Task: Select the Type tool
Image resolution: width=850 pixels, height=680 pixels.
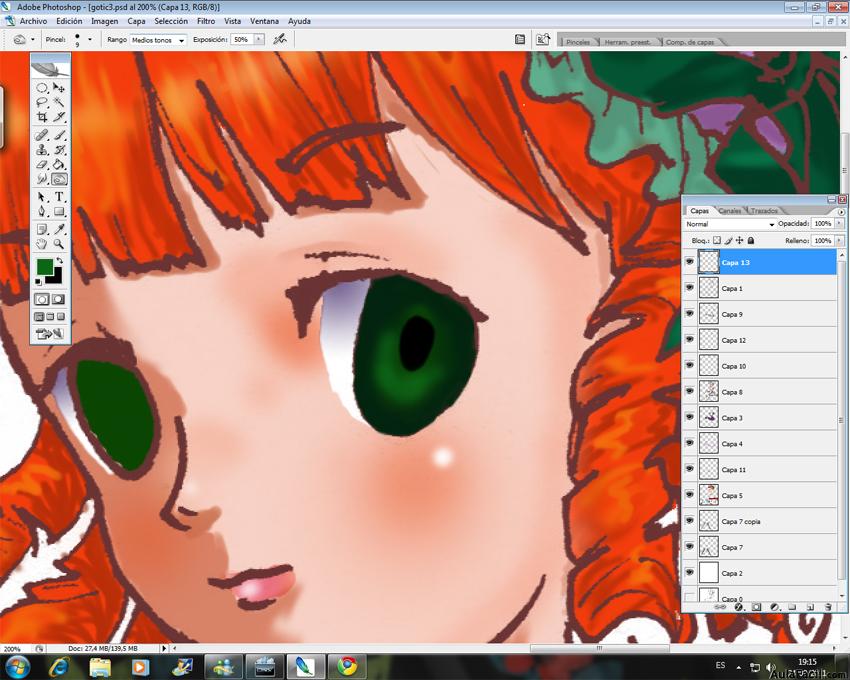Action: click(x=59, y=197)
